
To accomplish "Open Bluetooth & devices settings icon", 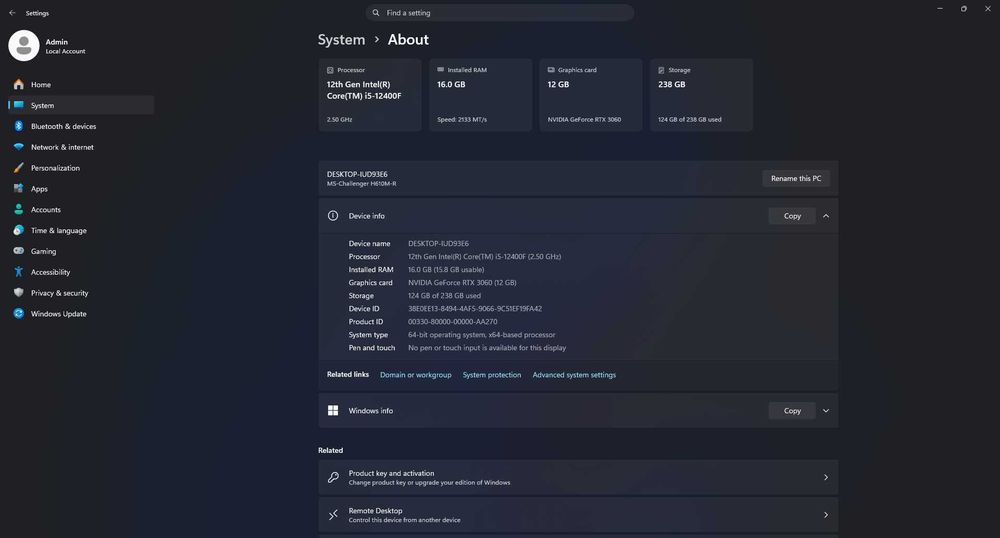I will [x=18, y=126].
